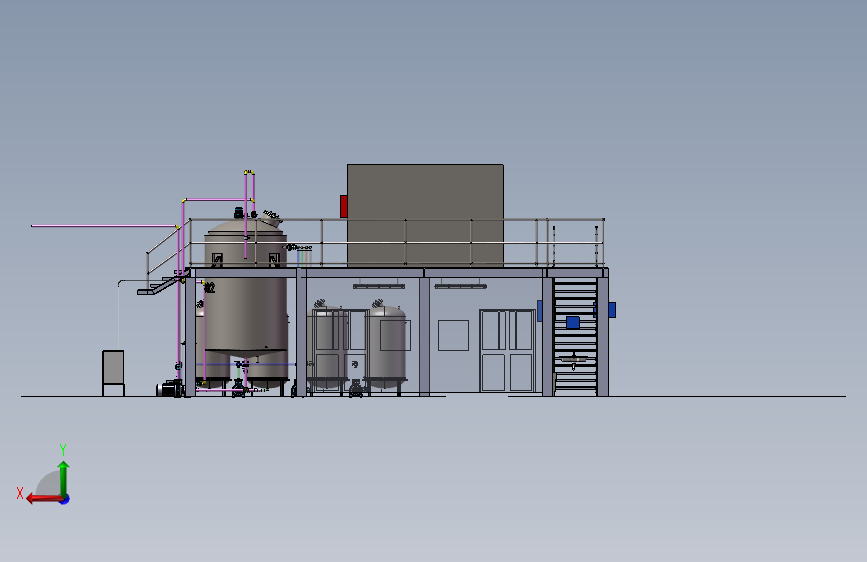Select the motor on top of large tank
The height and width of the screenshot is (562, 867).
(239, 212)
